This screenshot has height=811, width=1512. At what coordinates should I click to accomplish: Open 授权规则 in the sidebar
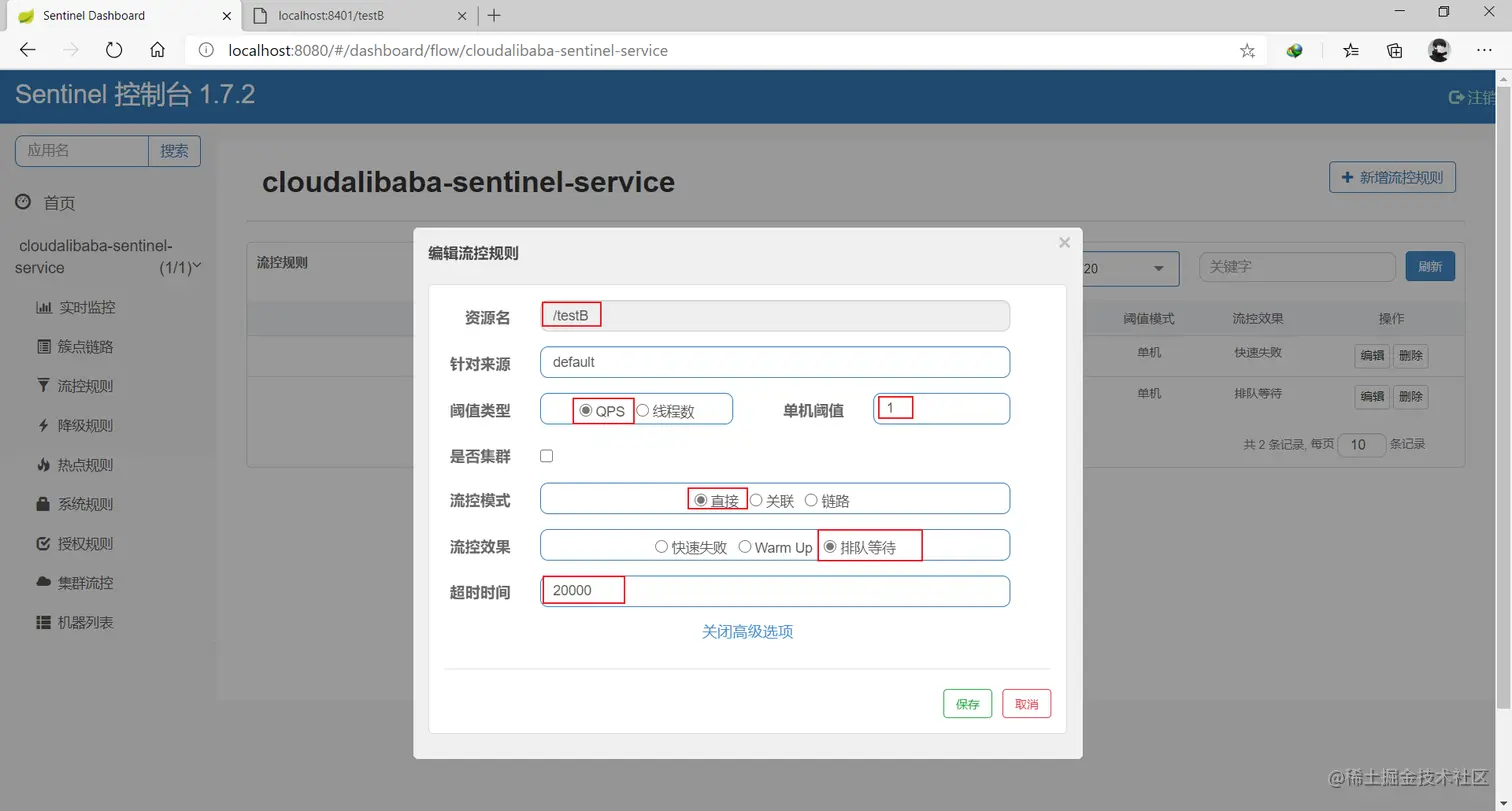[x=86, y=544]
